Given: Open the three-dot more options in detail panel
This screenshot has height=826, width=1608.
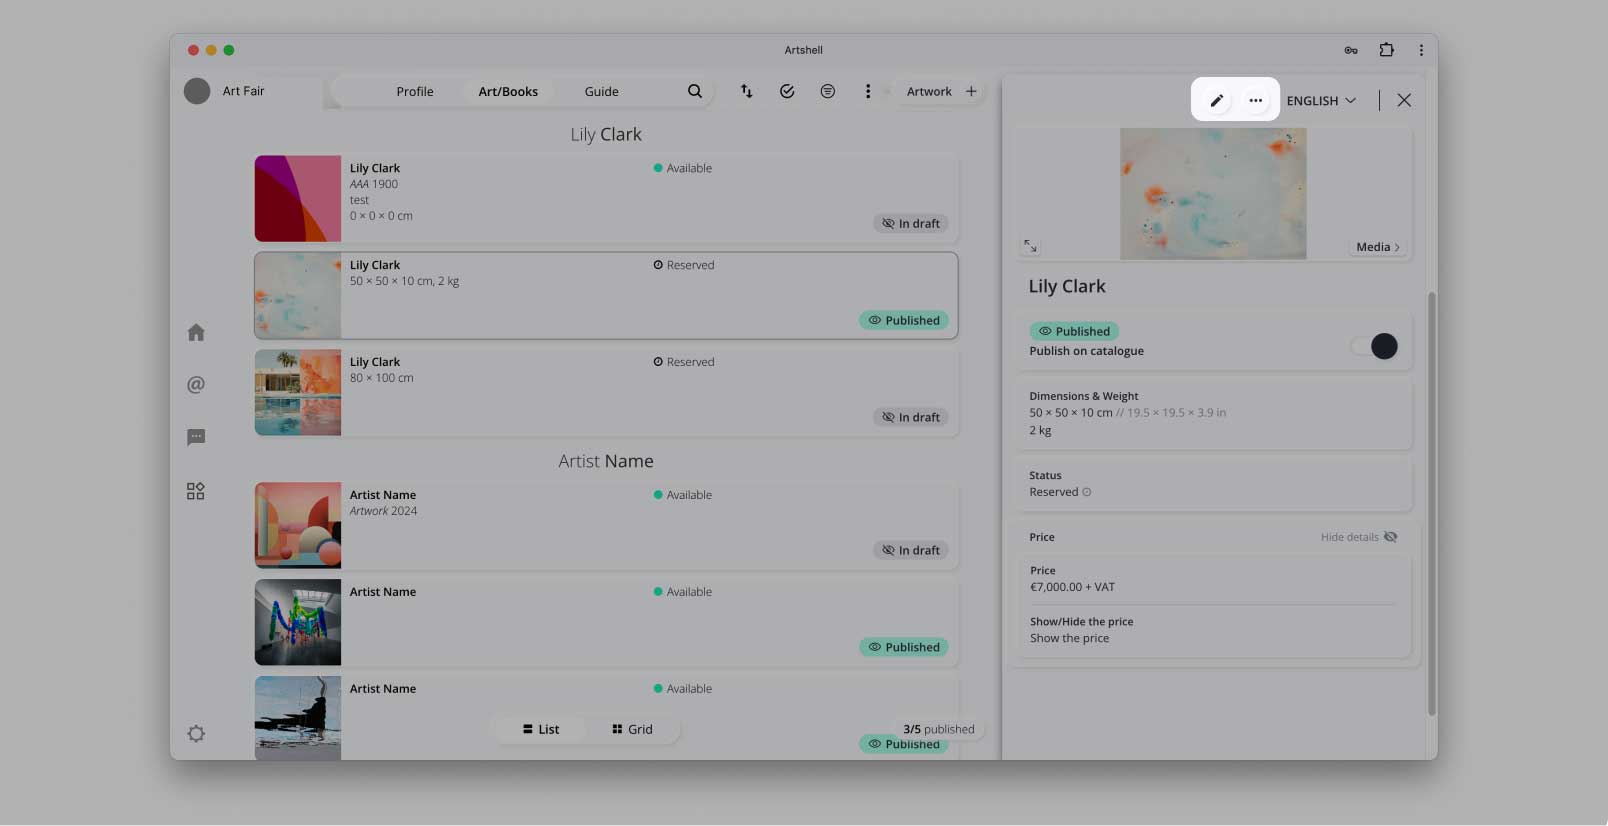Looking at the screenshot, I should pos(1255,100).
